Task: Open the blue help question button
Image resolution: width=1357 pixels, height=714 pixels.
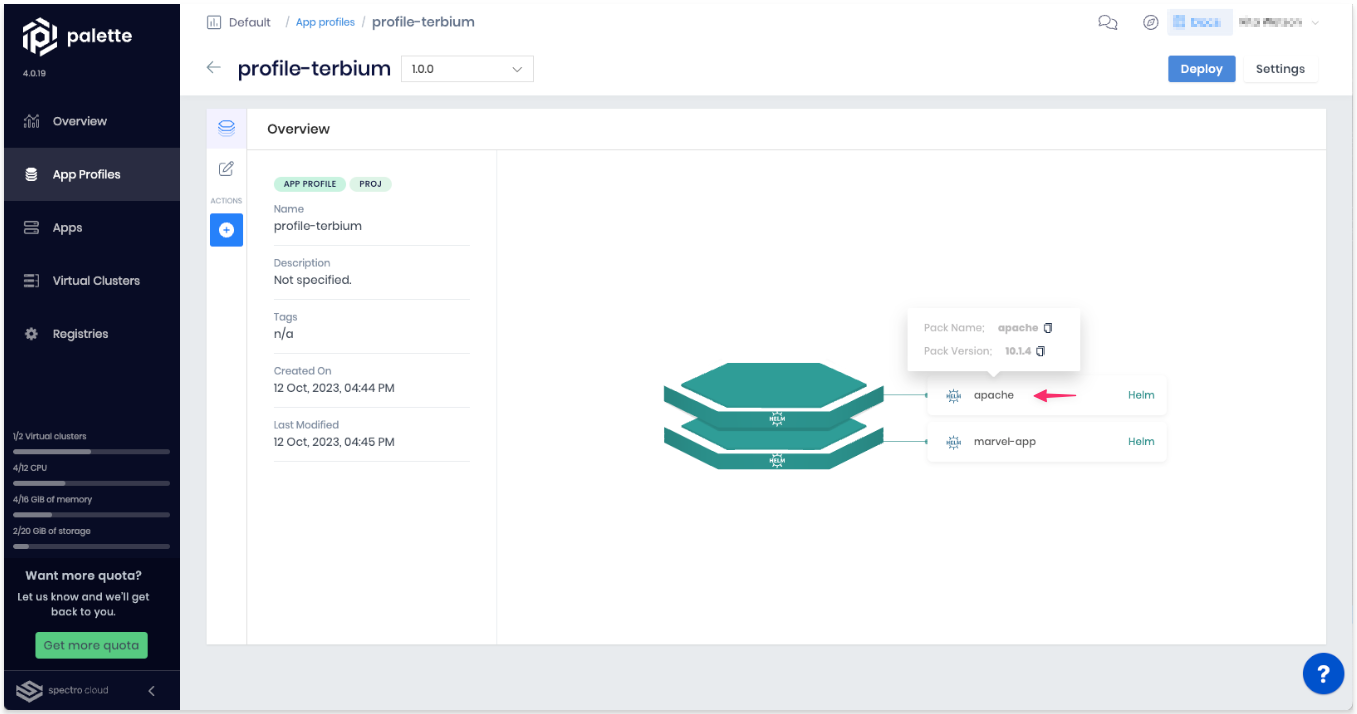Action: [x=1323, y=673]
